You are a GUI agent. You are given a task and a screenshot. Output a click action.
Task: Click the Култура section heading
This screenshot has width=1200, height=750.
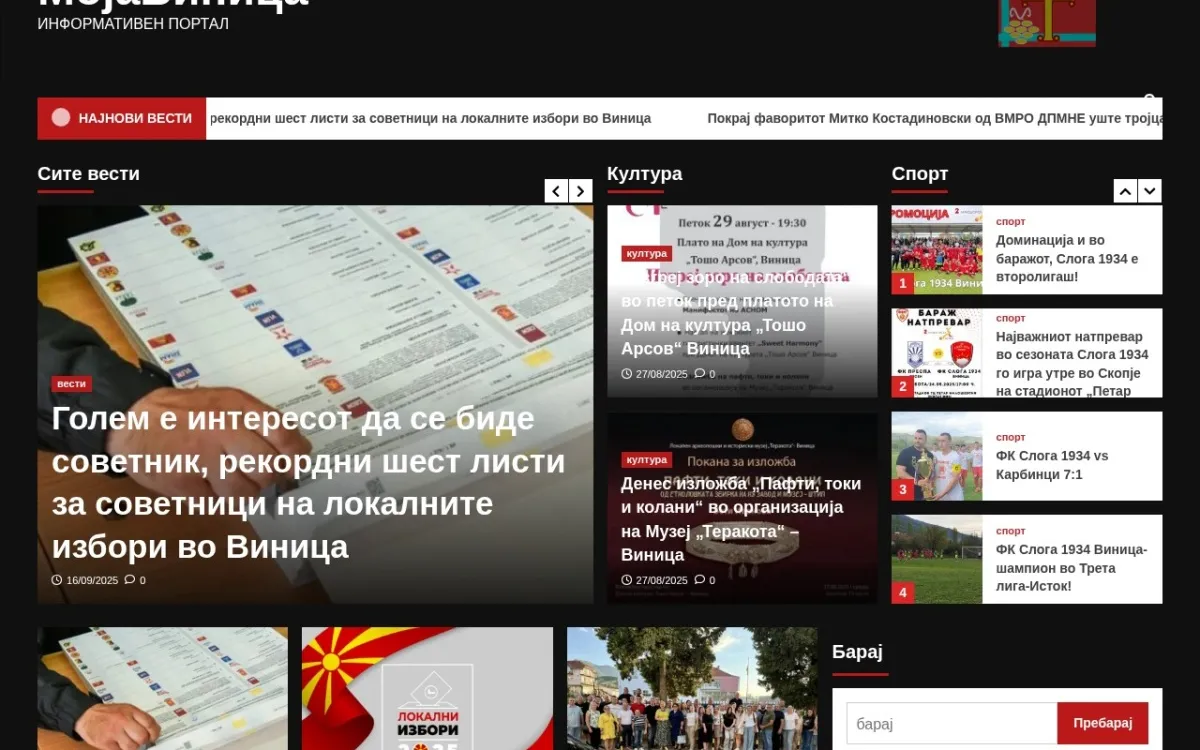click(x=644, y=174)
